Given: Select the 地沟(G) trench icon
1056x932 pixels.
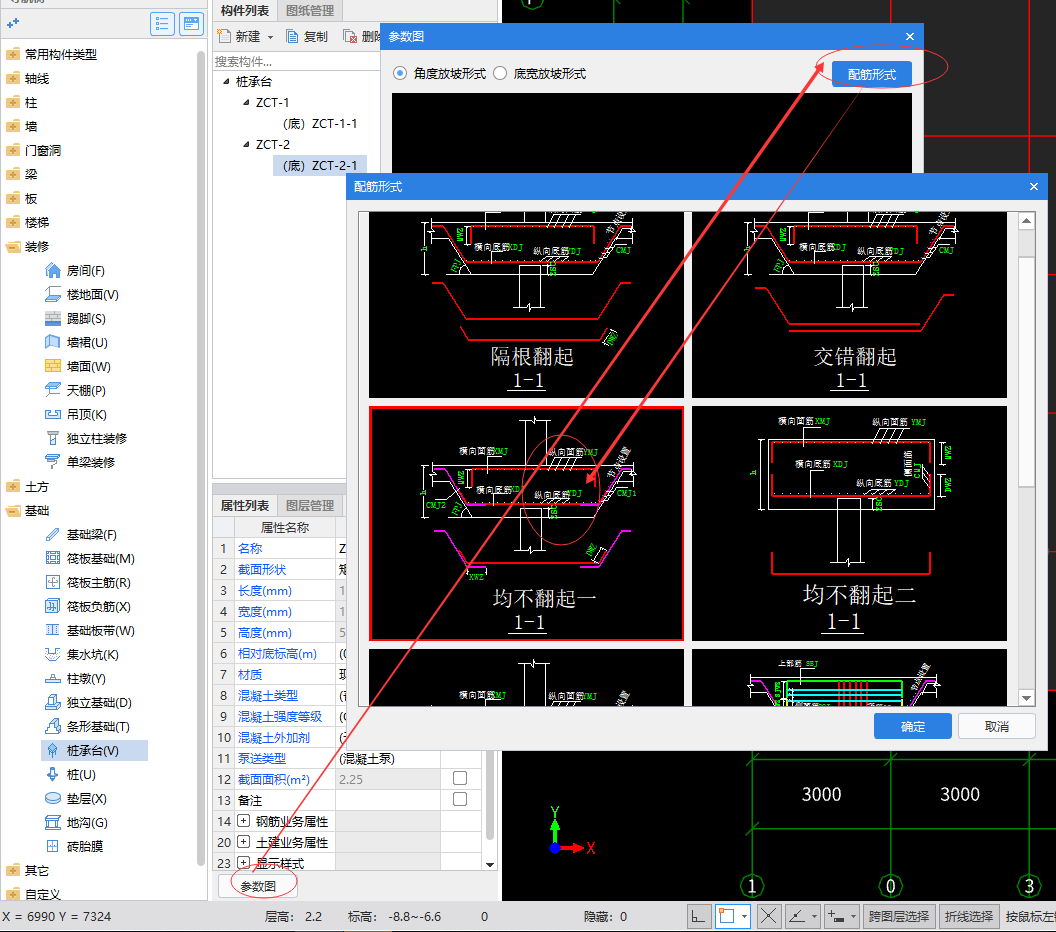Looking at the screenshot, I should (x=53, y=822).
